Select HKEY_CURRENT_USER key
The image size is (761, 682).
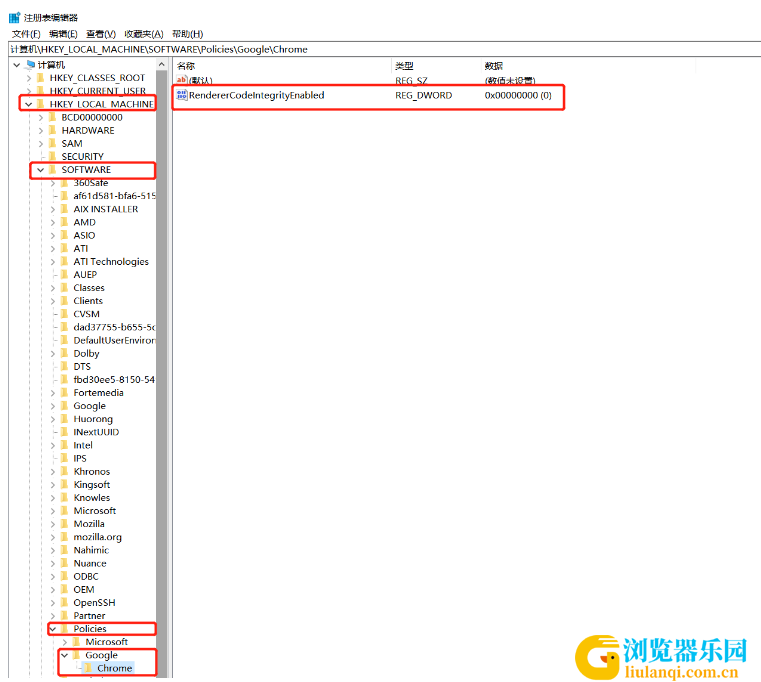(x=98, y=91)
